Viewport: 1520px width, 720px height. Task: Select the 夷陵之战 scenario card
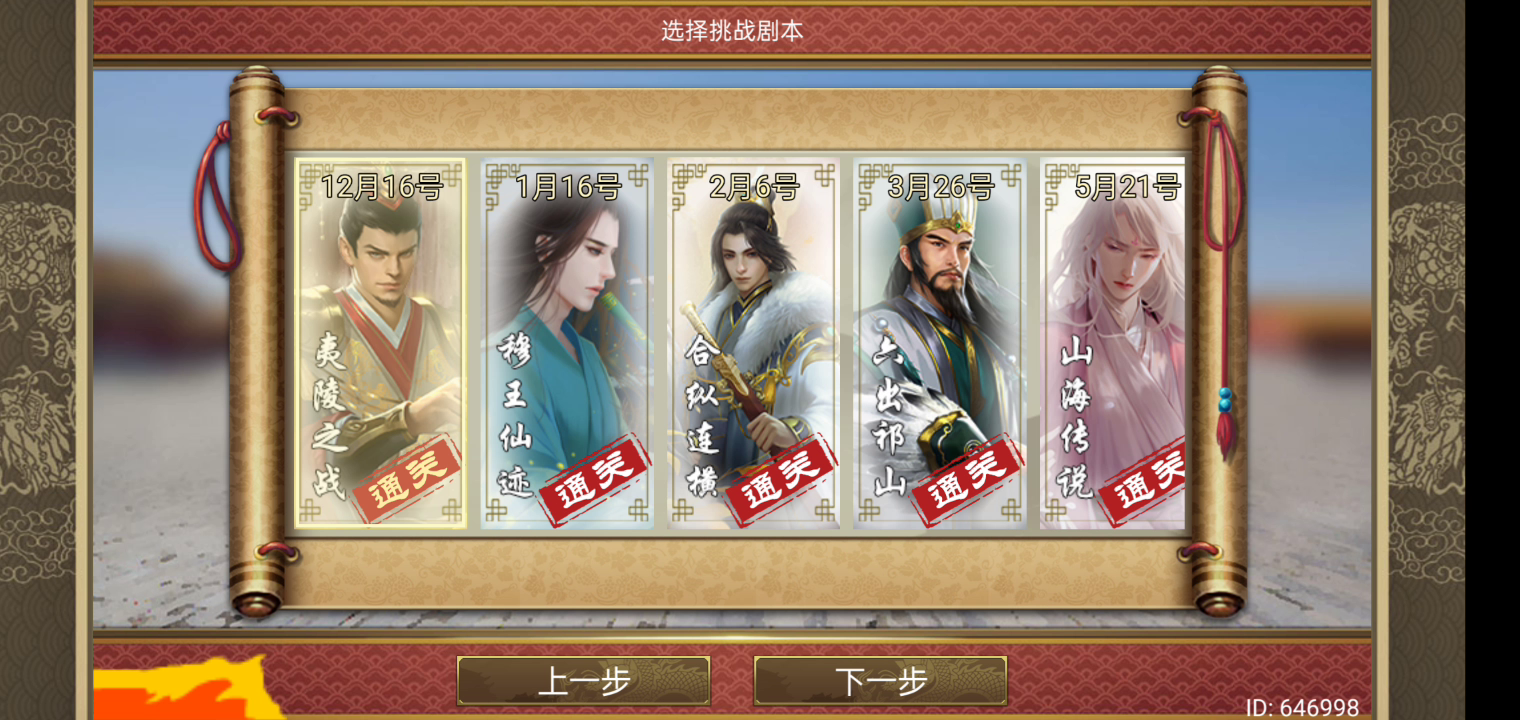tap(381, 343)
